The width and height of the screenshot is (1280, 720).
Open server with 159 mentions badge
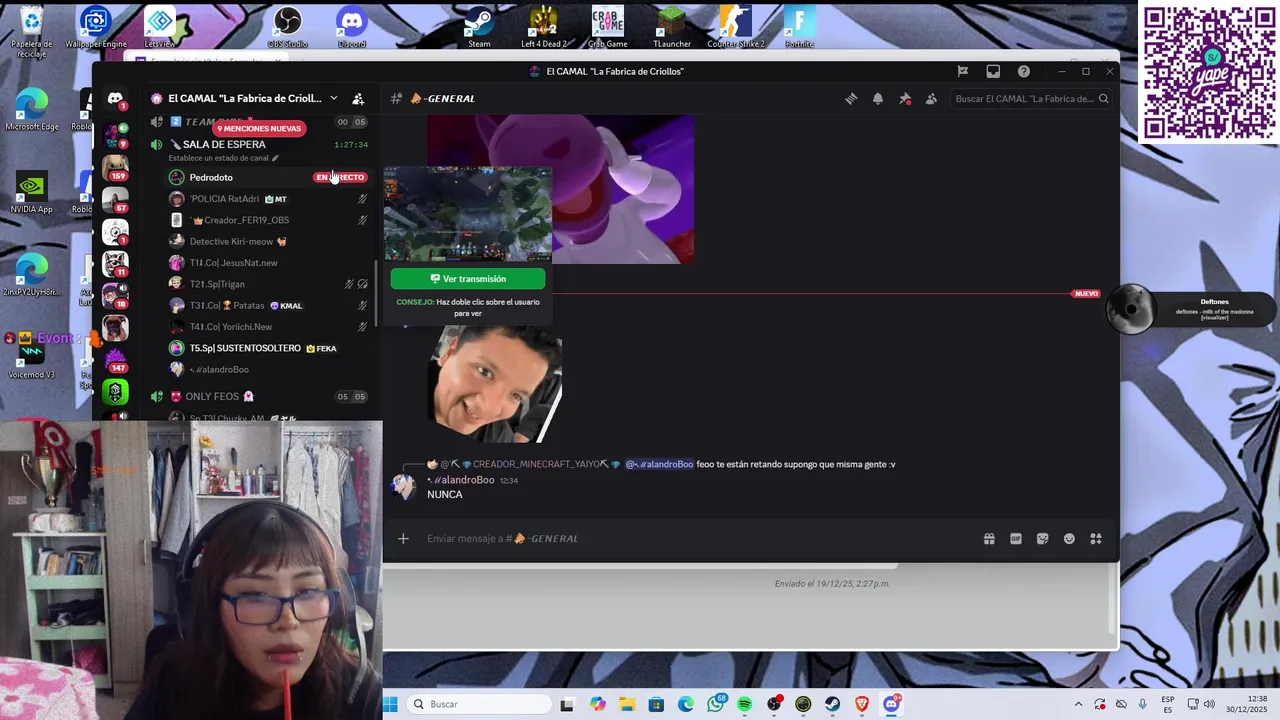coord(115,166)
